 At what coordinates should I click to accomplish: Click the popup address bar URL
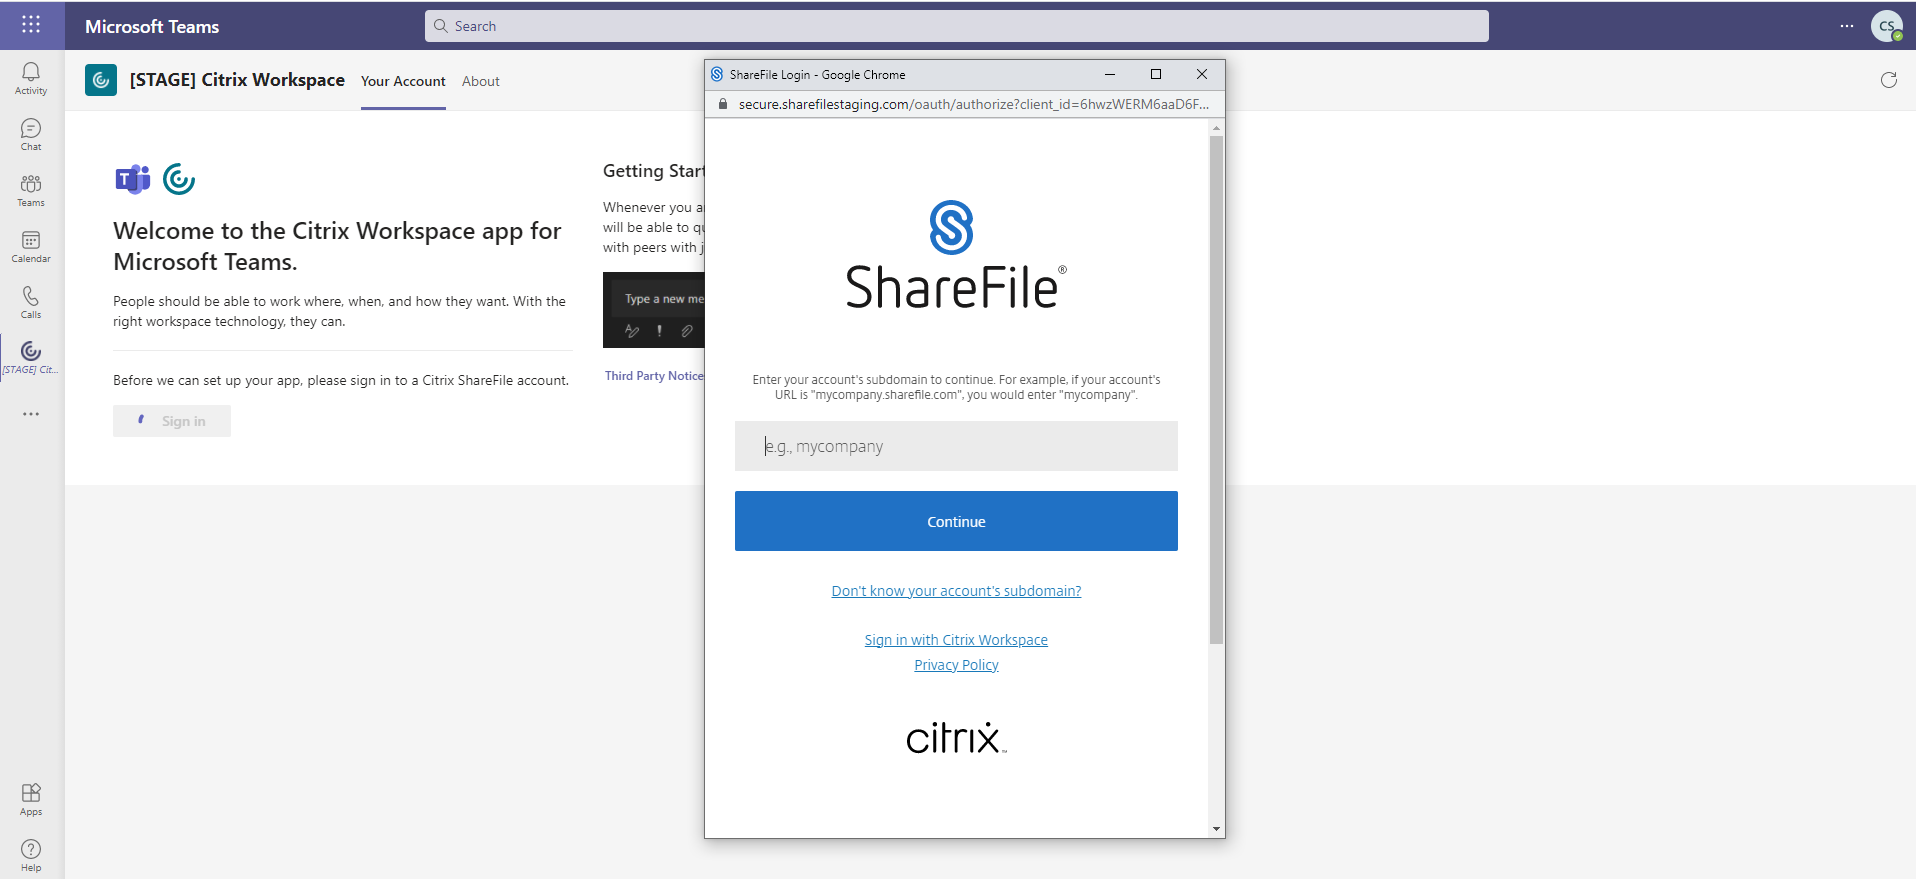973,104
